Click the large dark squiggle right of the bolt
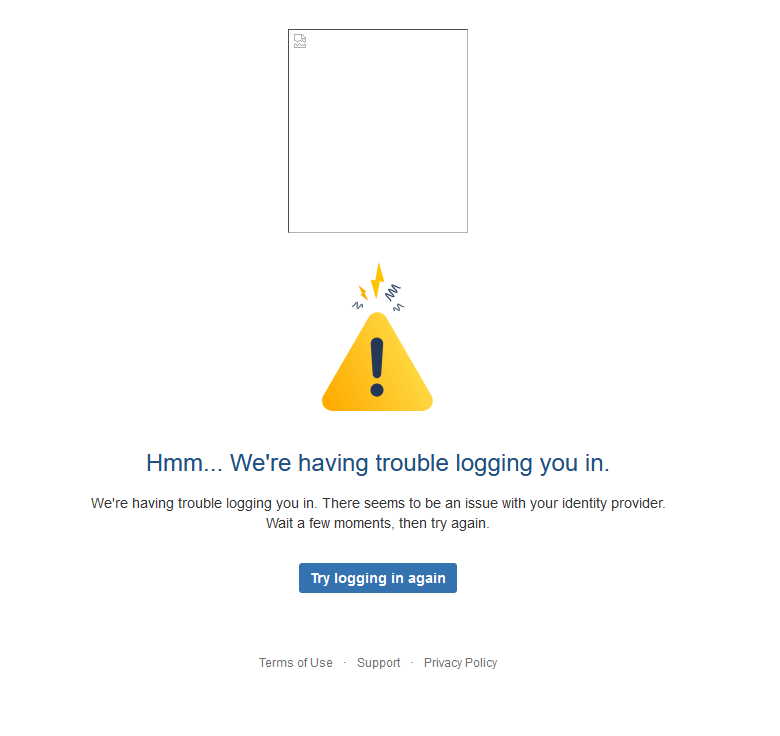 click(x=392, y=292)
